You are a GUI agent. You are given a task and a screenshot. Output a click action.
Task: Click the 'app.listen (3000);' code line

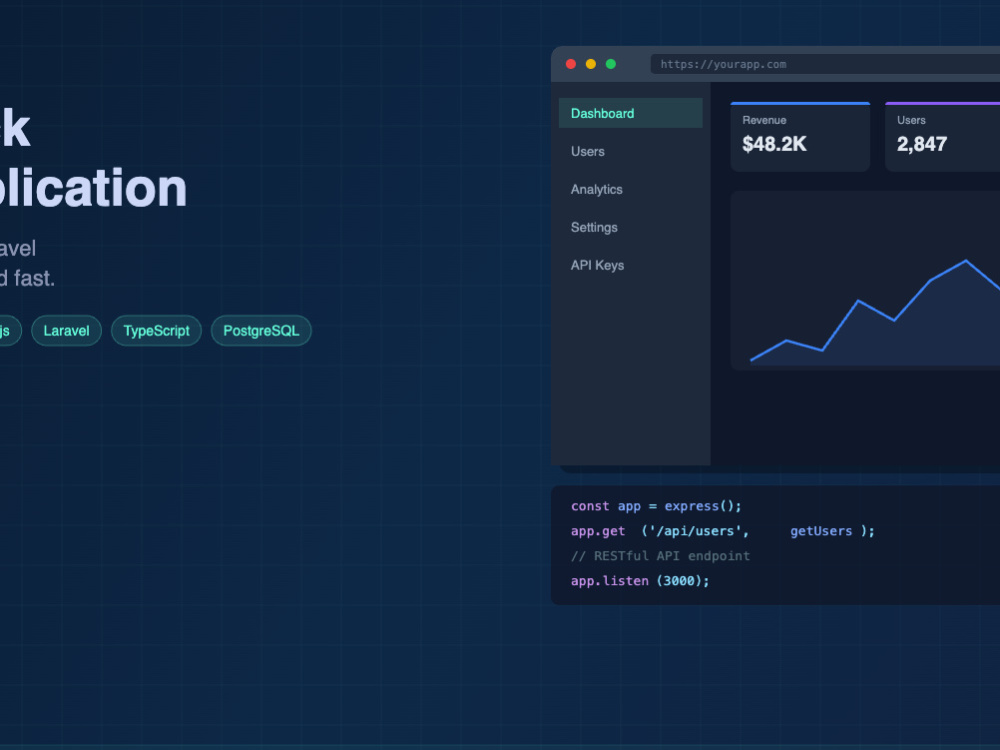[640, 580]
